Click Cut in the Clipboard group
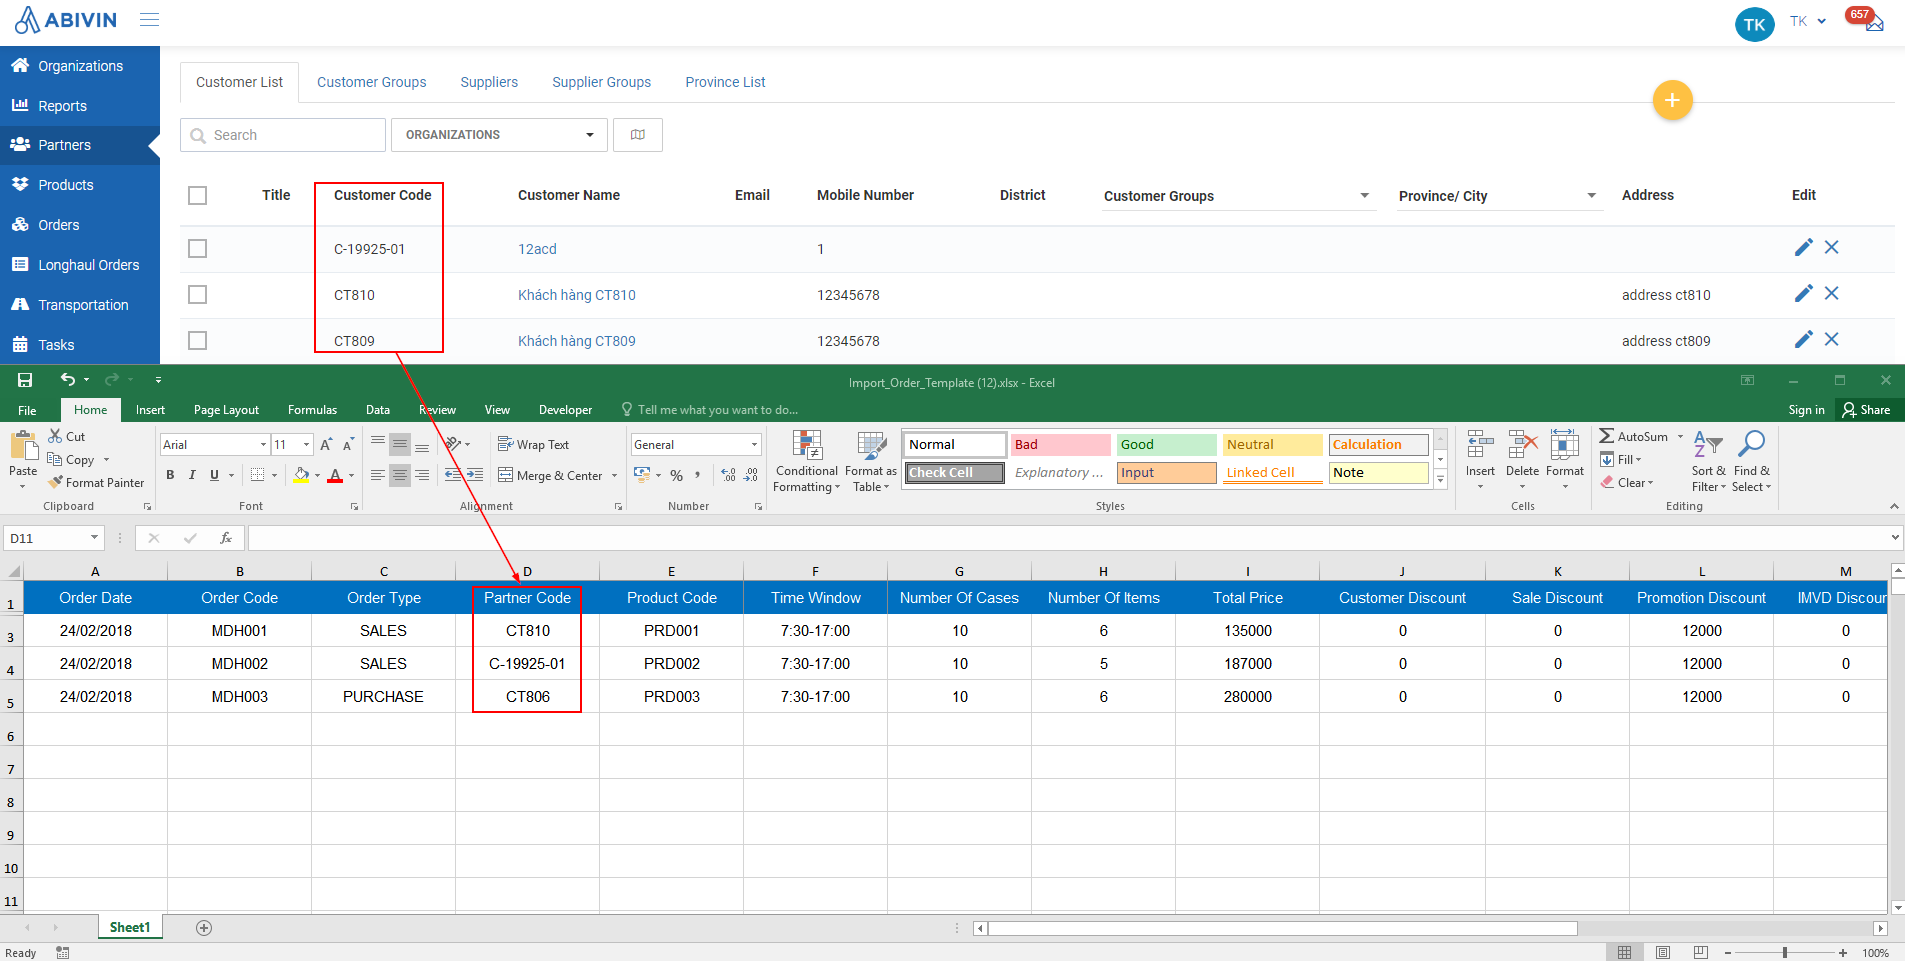Viewport: 1905px width, 961px height. tap(67, 437)
